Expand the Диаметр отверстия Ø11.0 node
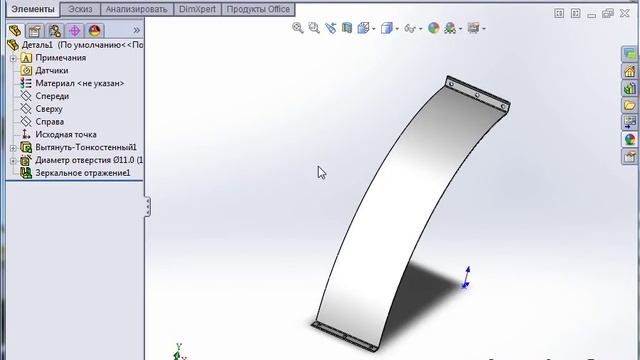Viewport: 640px width, 360px height. (x=13, y=161)
